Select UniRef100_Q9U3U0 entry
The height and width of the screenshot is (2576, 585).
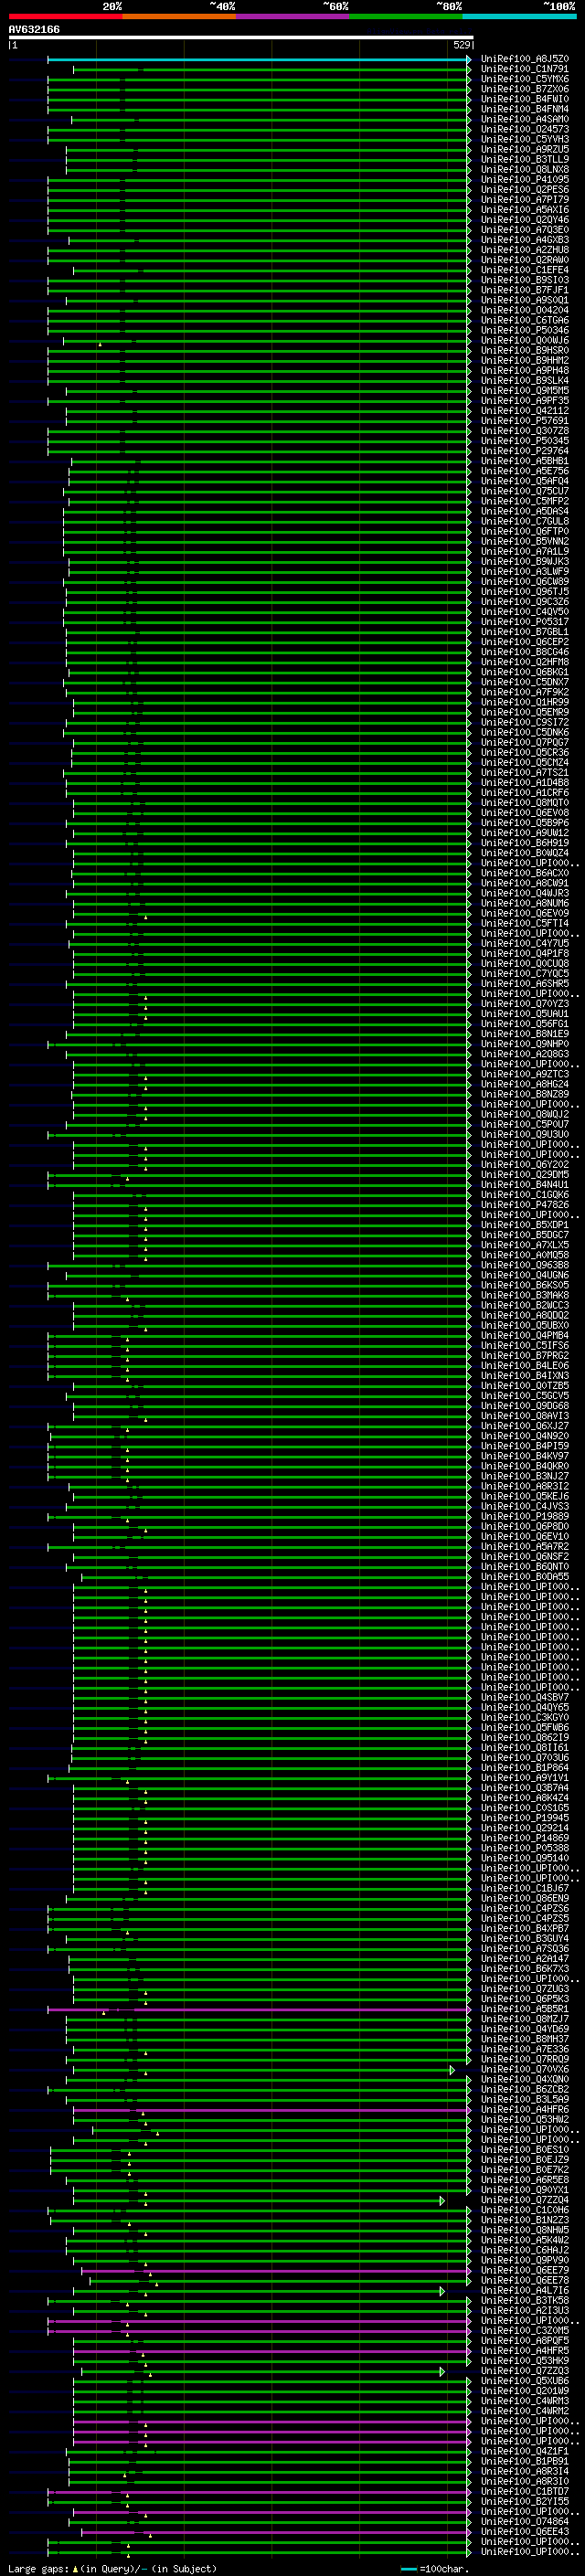click(525, 1135)
